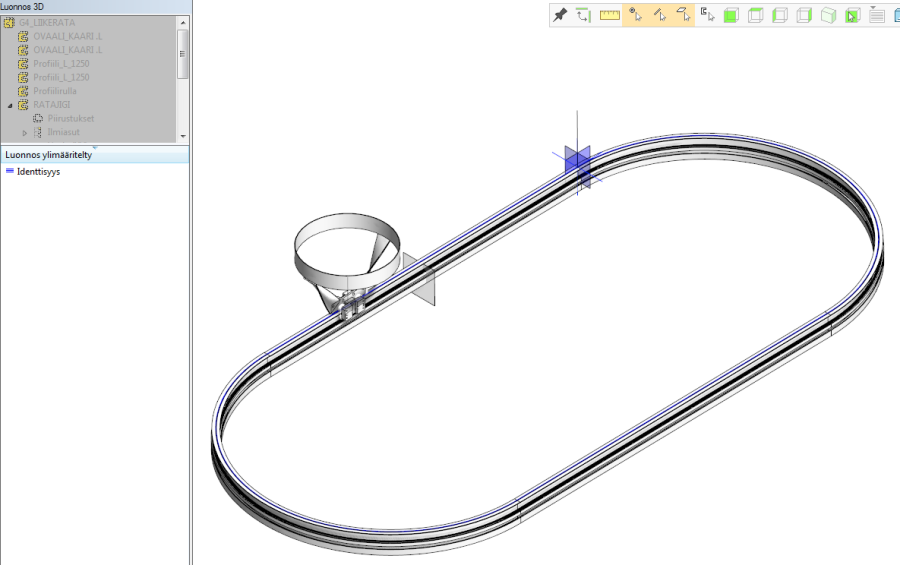This screenshot has height=565, width=900.
Task: Select the Profiilirulla item in the tree
Action: click(x=55, y=90)
